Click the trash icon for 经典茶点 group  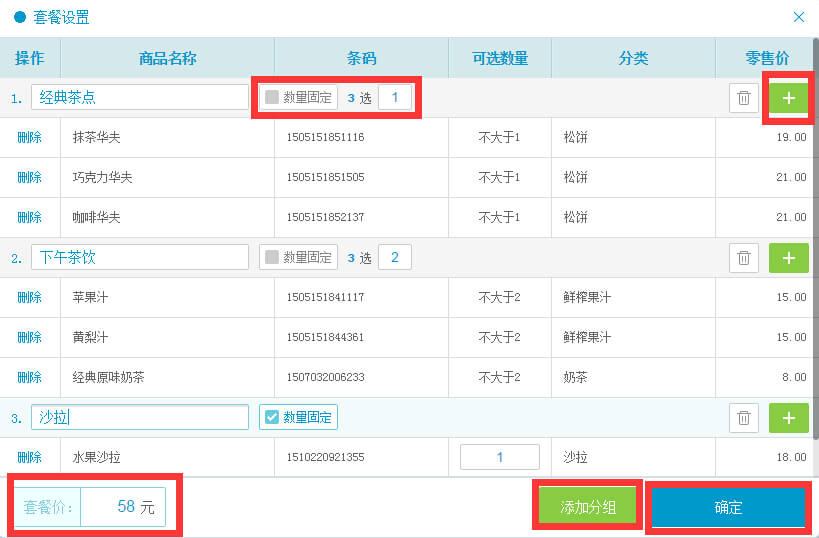coord(743,98)
